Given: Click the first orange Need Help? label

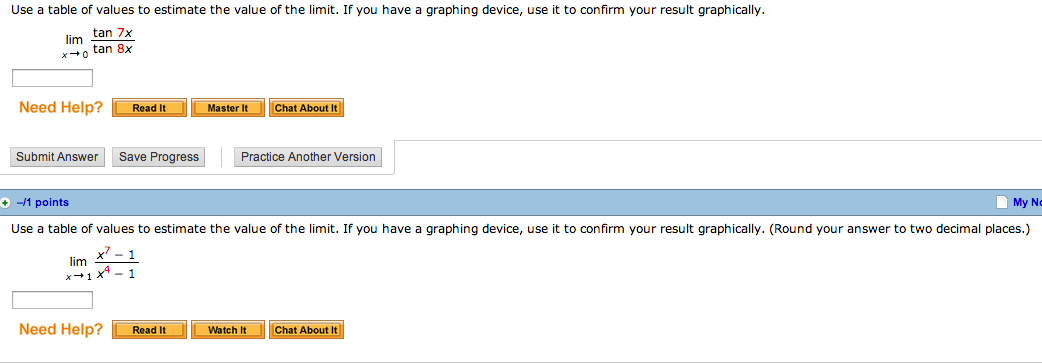Looking at the screenshot, I should [61, 108].
